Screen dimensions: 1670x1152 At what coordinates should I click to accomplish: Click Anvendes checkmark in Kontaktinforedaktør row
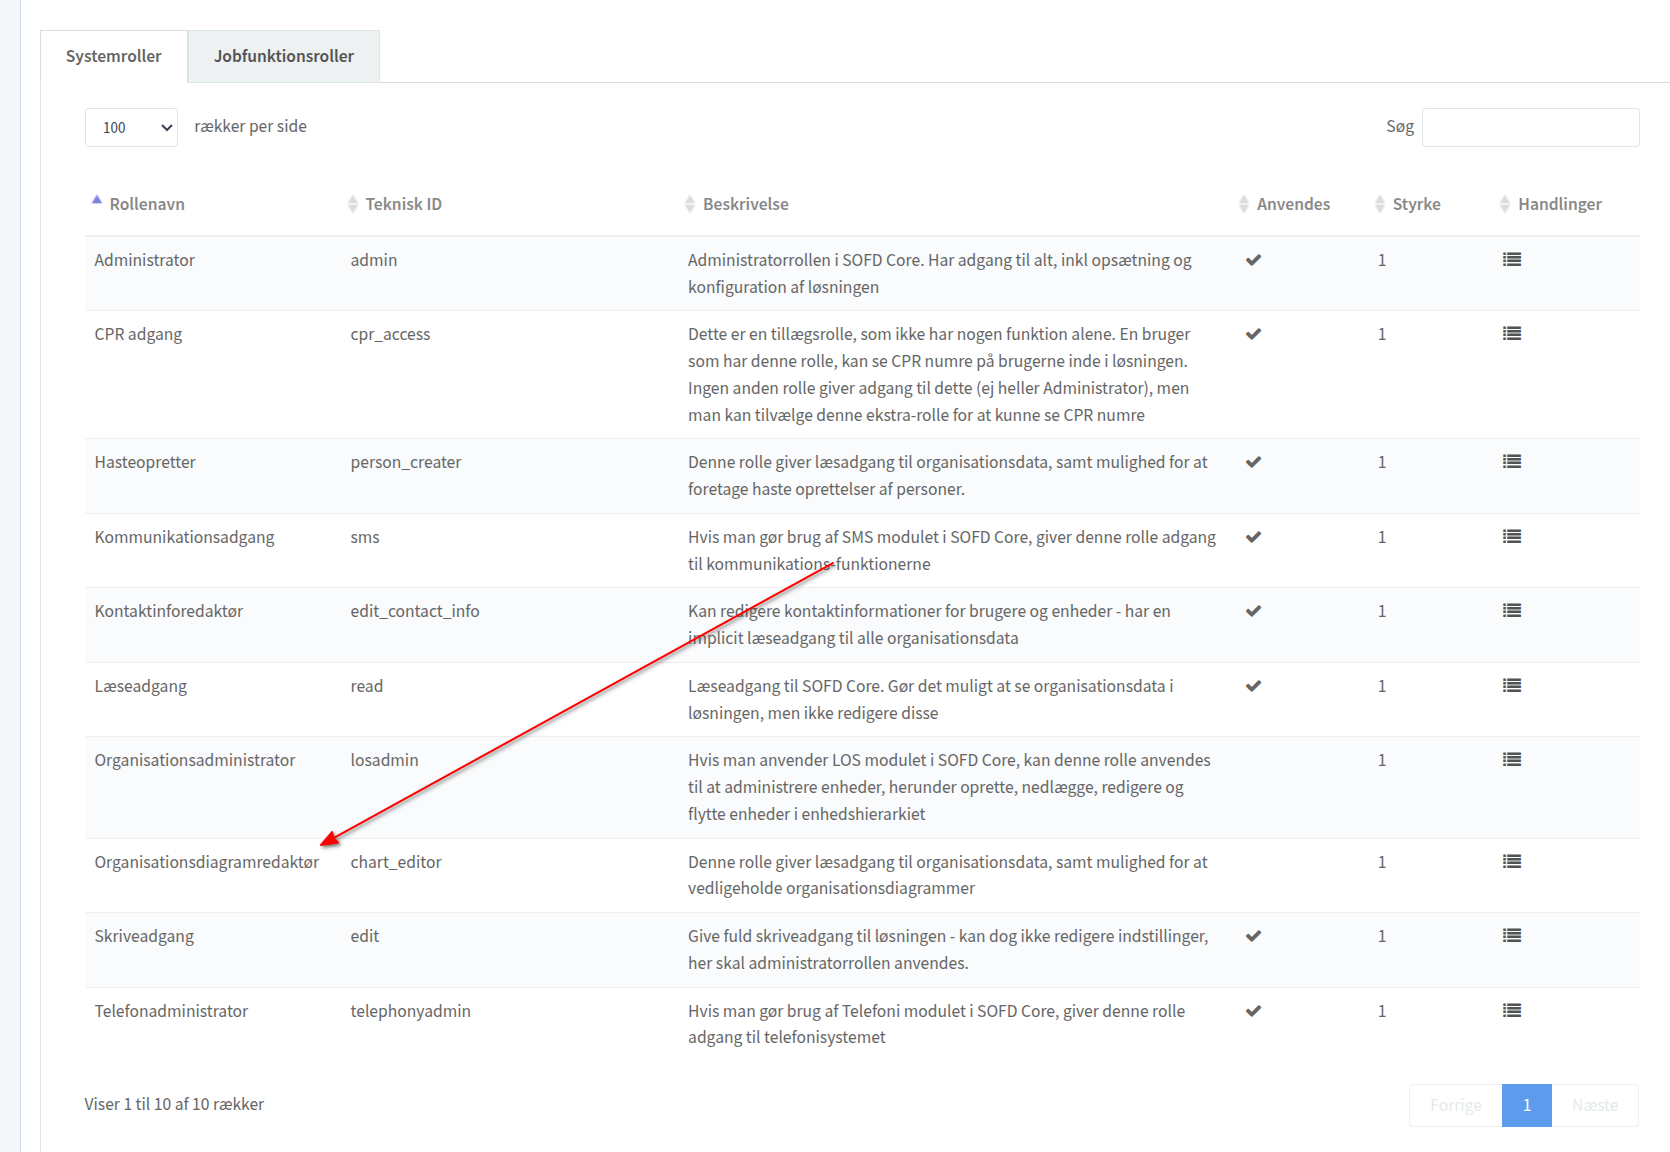[1253, 611]
